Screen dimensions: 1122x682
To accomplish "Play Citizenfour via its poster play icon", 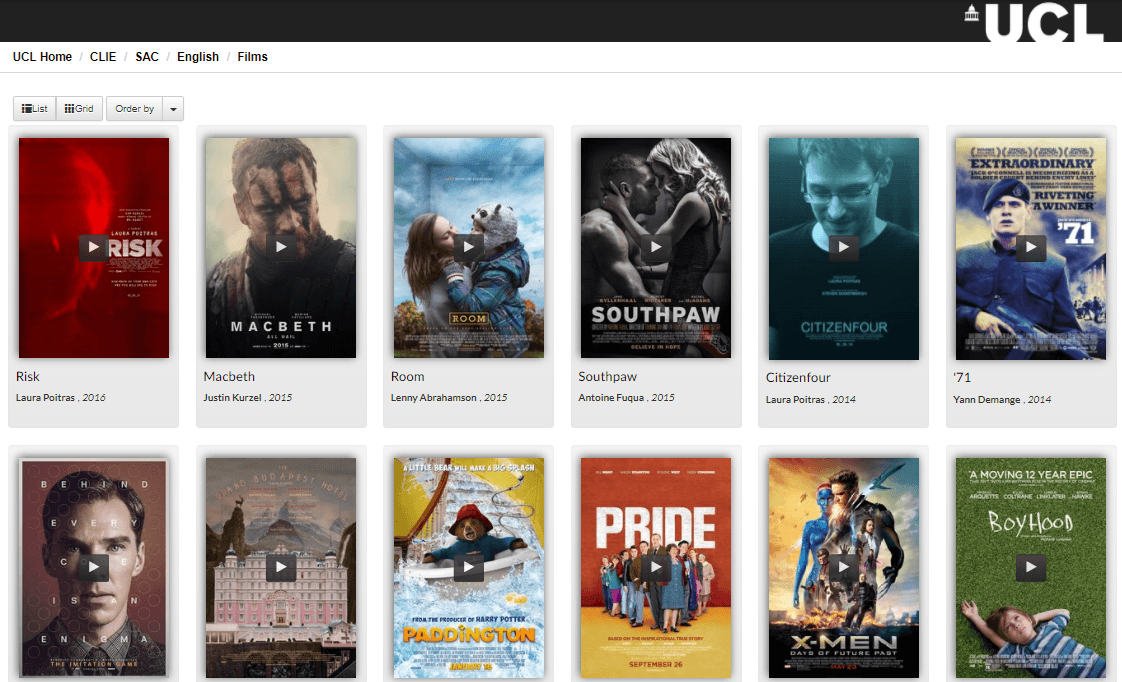I will click(x=844, y=248).
